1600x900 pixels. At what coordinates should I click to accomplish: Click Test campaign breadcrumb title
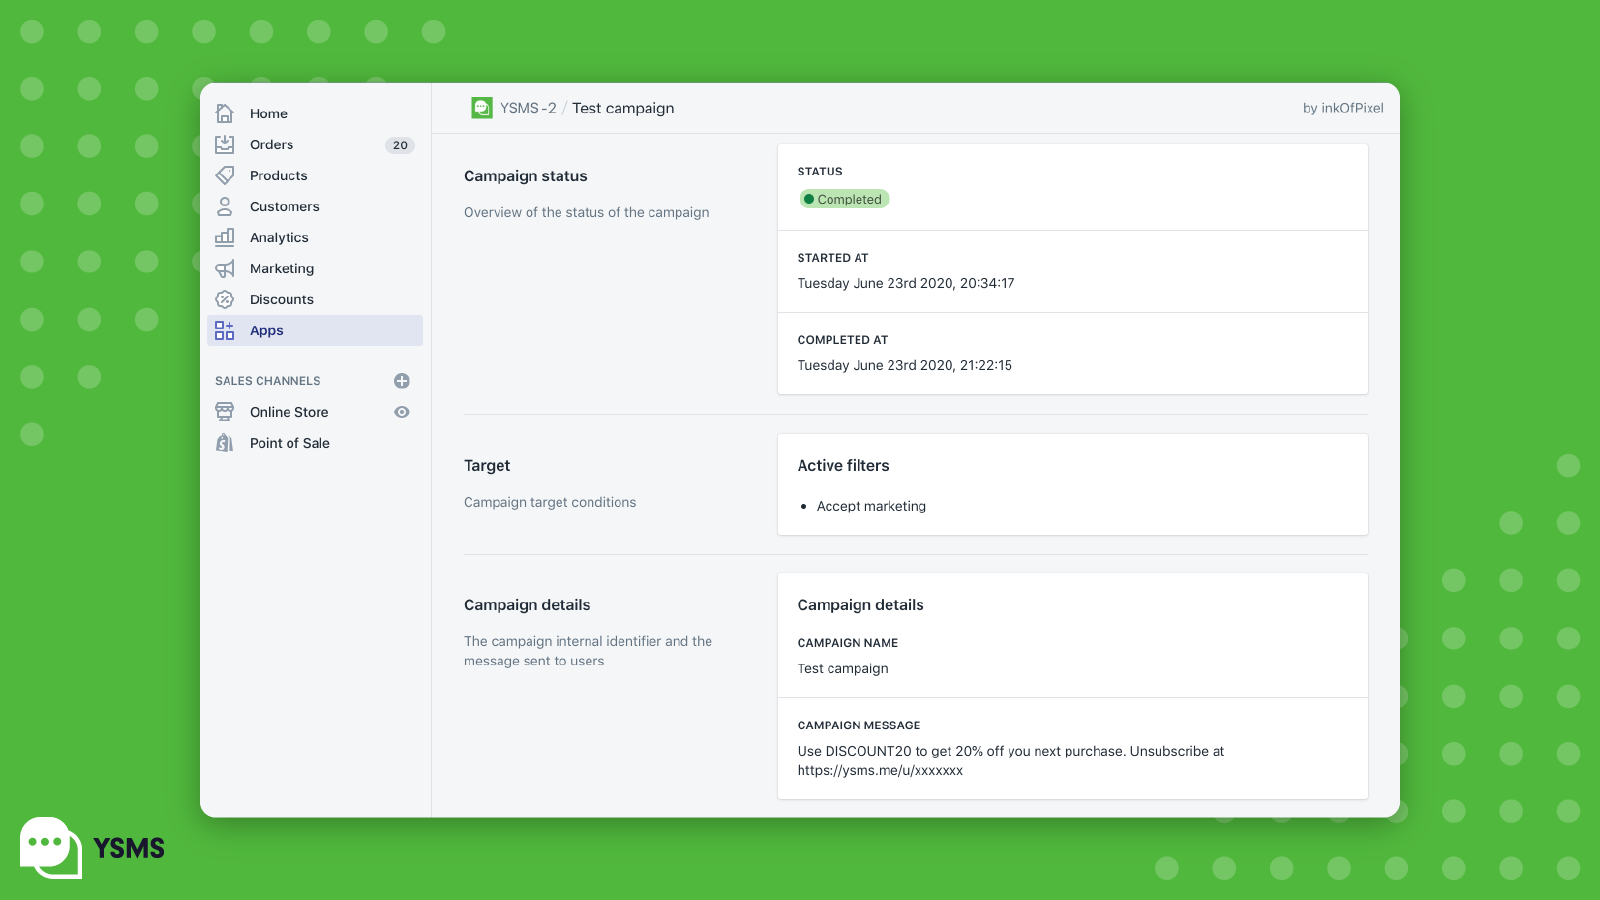coord(623,108)
